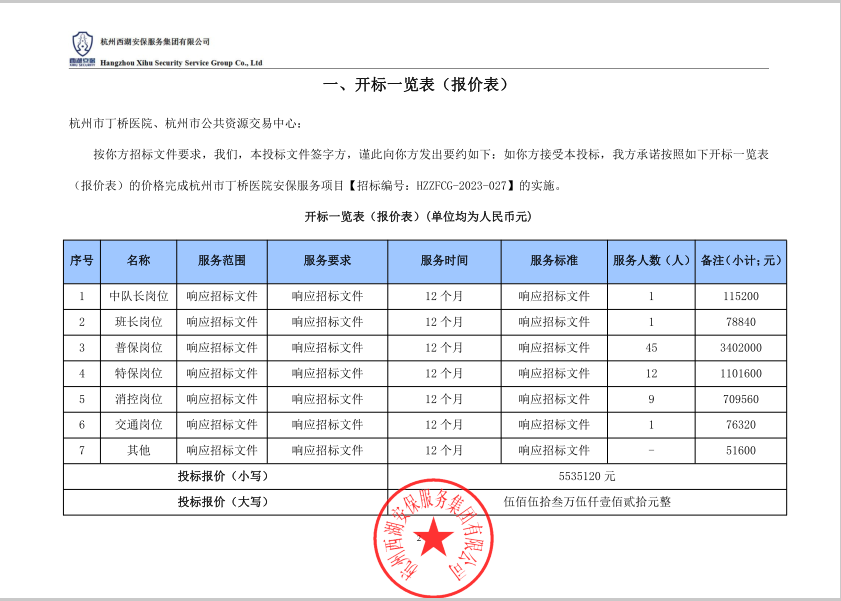Click '12 个月' in the 普保岗位 row
Viewport: 841px width, 601px height.
point(444,347)
